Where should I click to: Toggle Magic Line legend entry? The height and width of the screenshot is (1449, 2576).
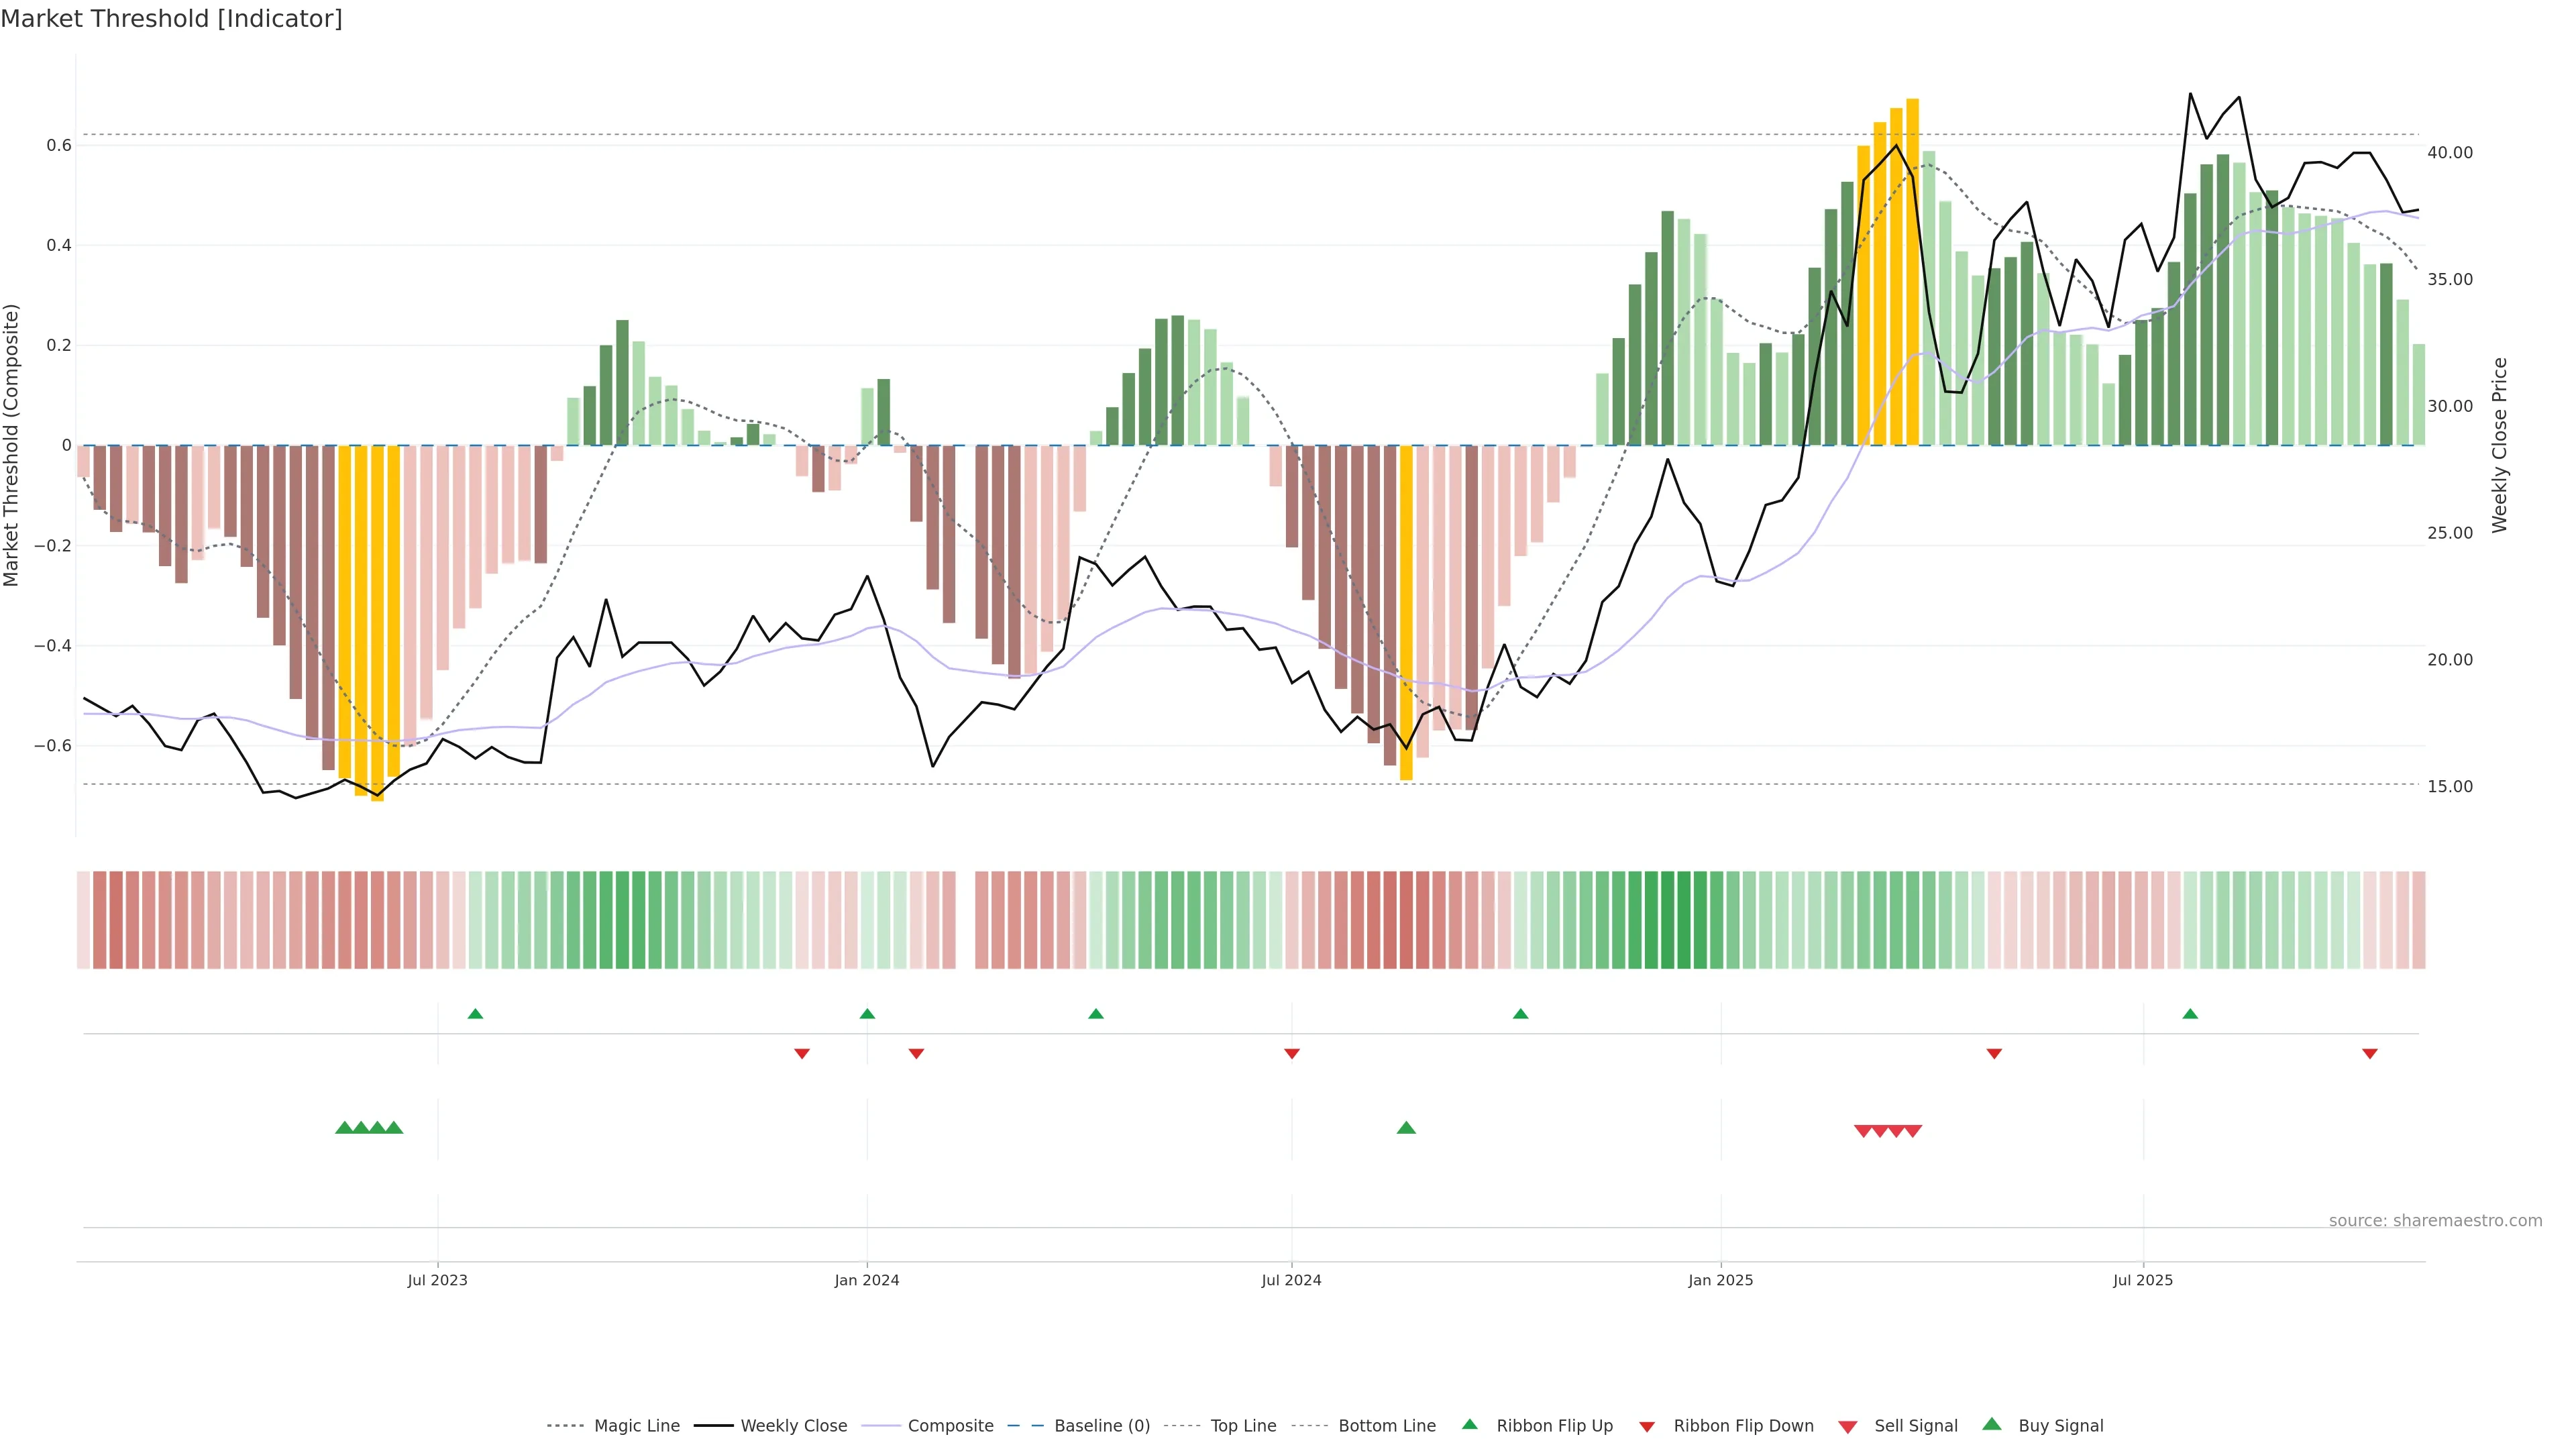coord(636,1426)
